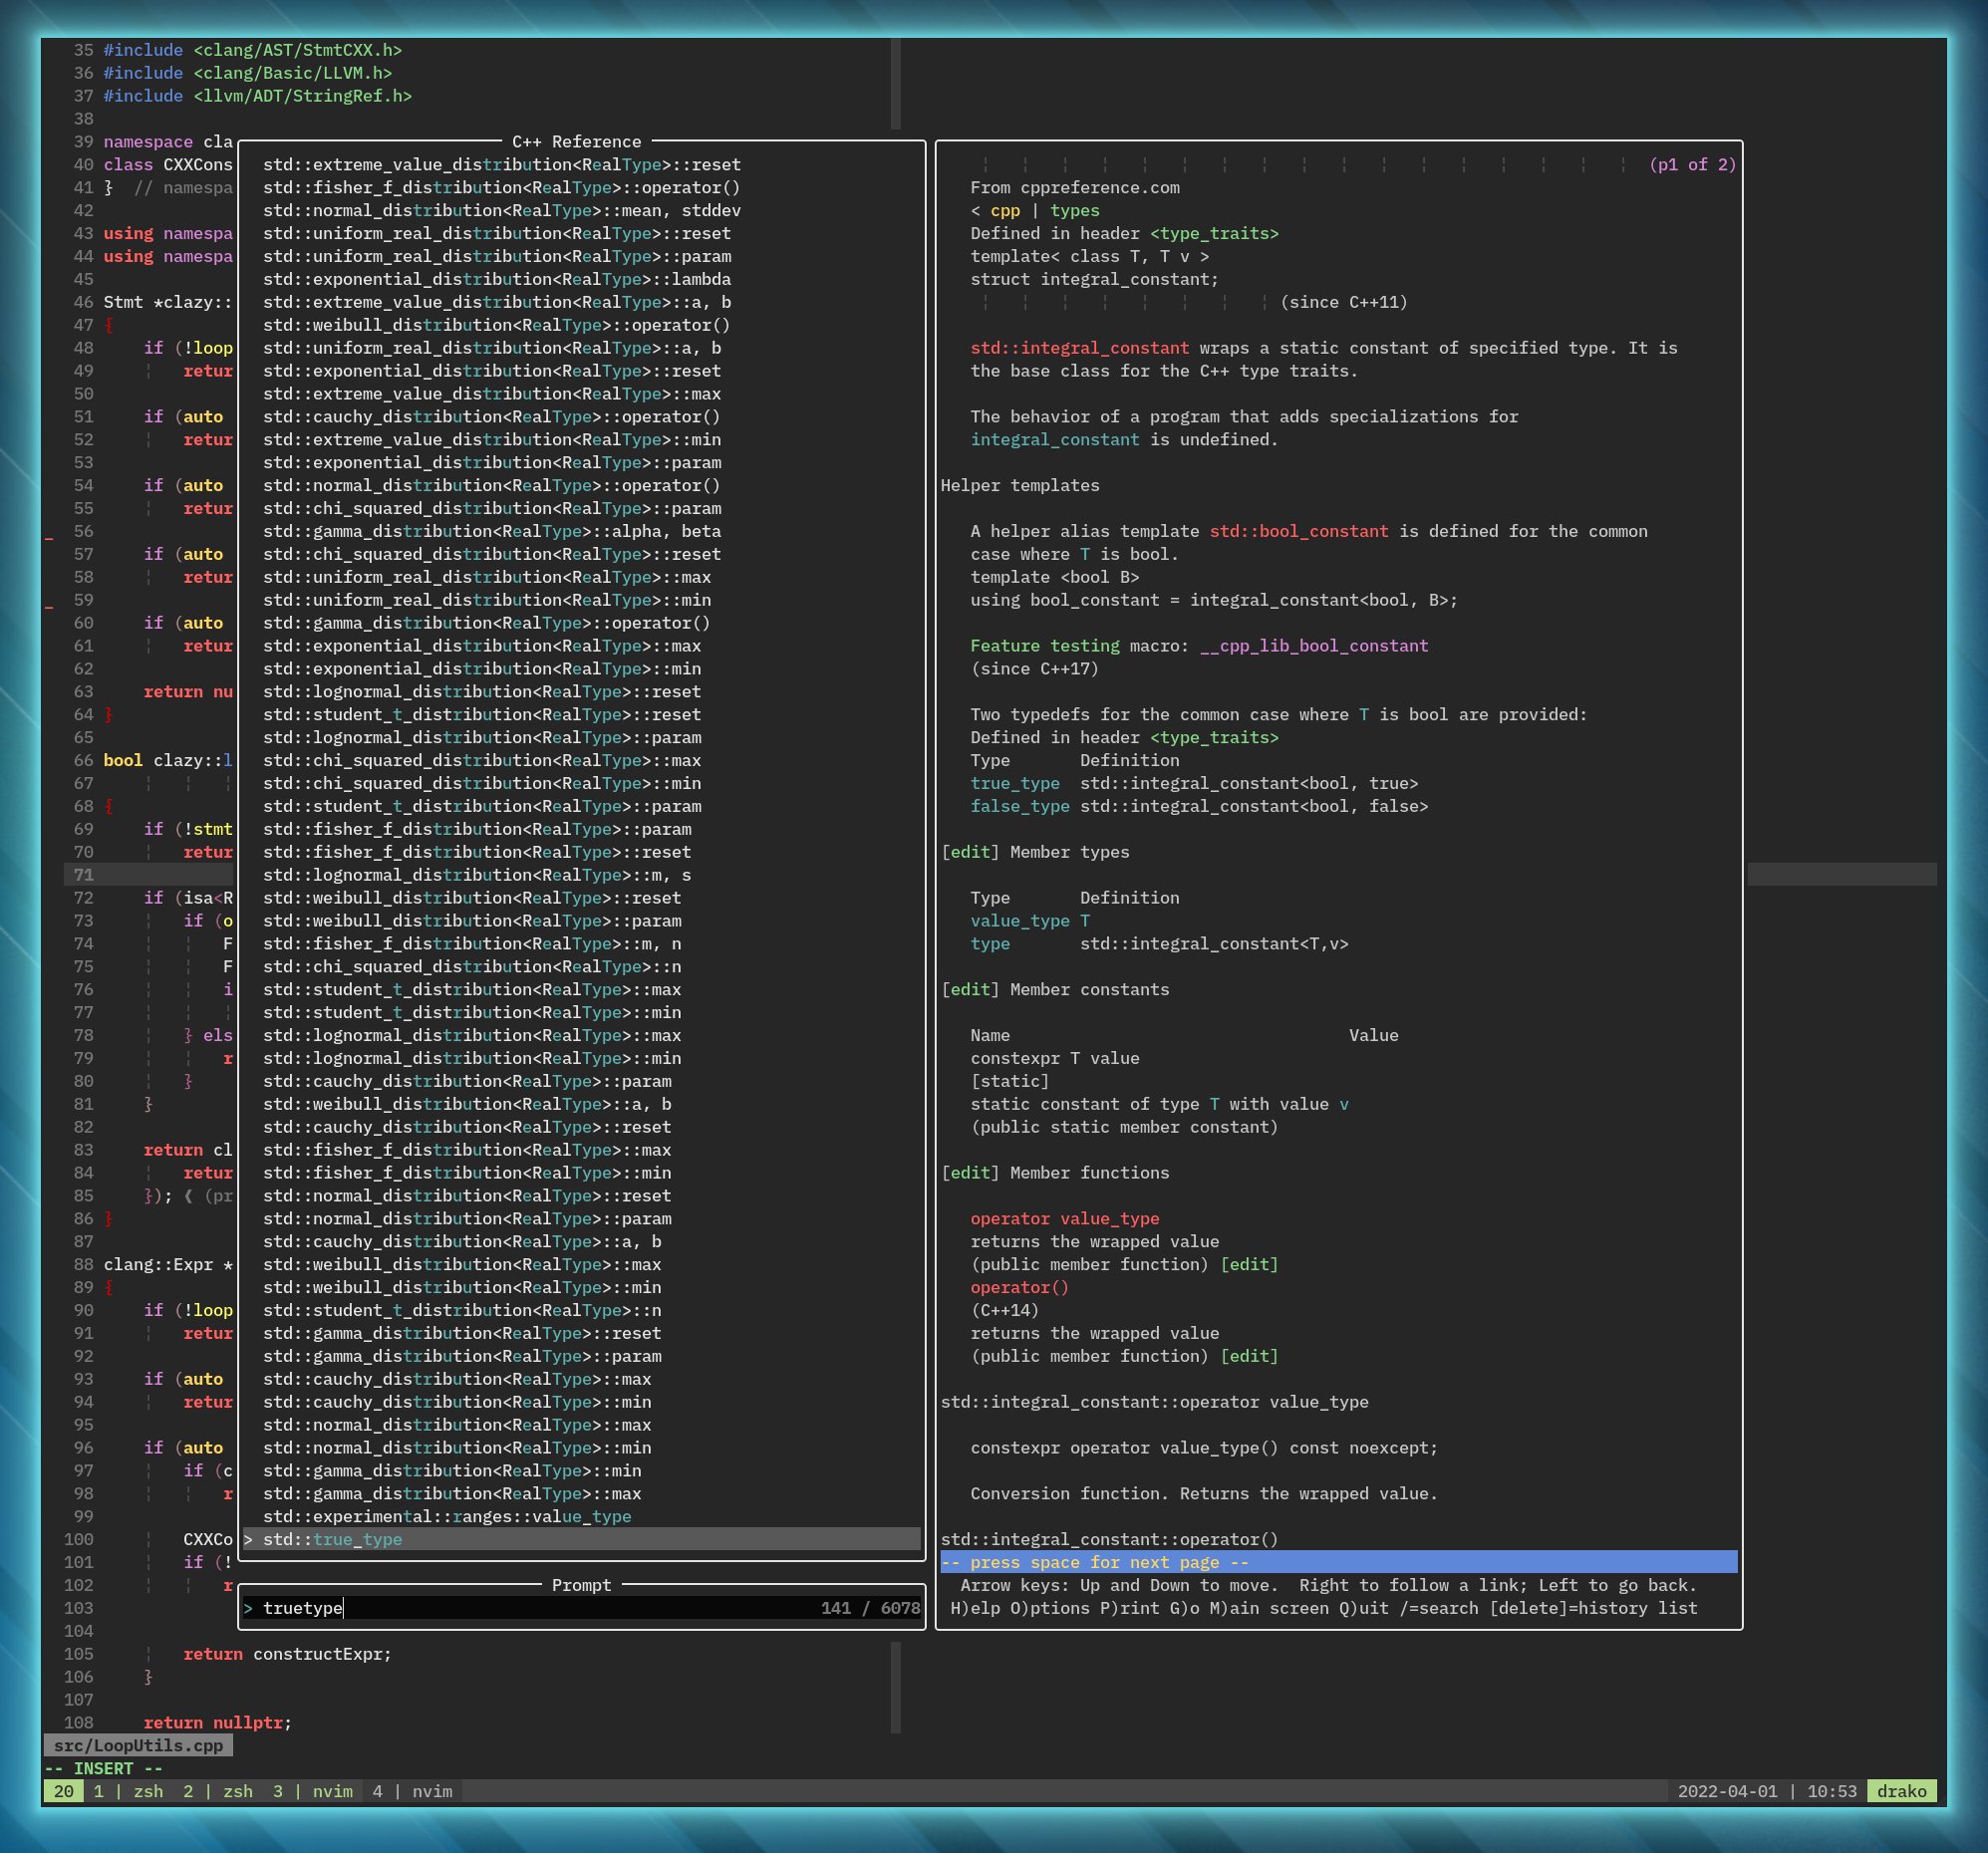Select std::extreme_value_distribution<RealType>::reset entry
The width and height of the screenshot is (1988, 1853).
point(502,164)
